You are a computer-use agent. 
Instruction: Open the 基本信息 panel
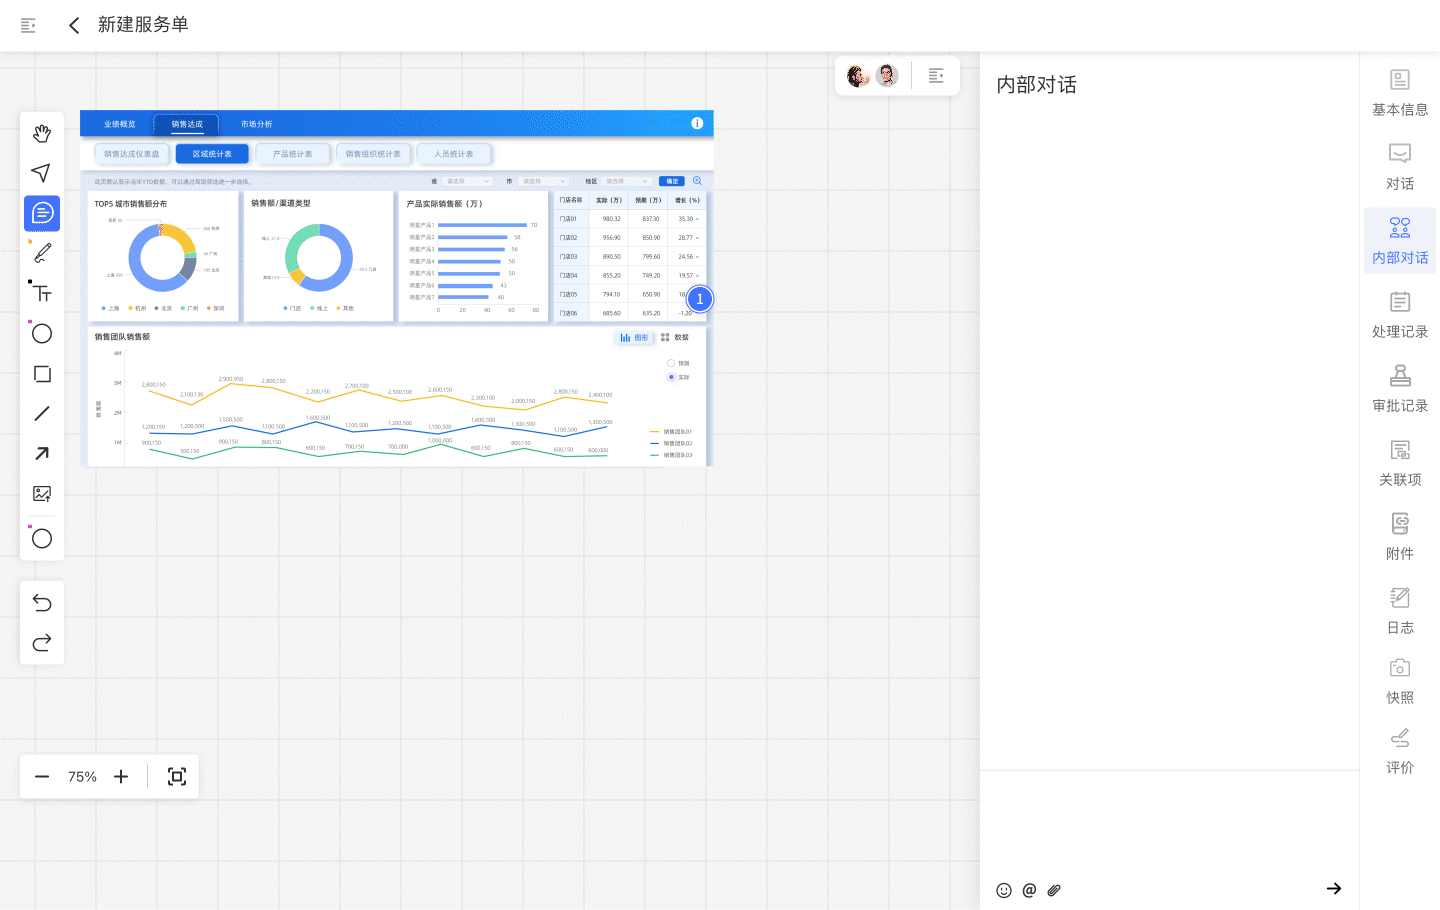(x=1400, y=93)
